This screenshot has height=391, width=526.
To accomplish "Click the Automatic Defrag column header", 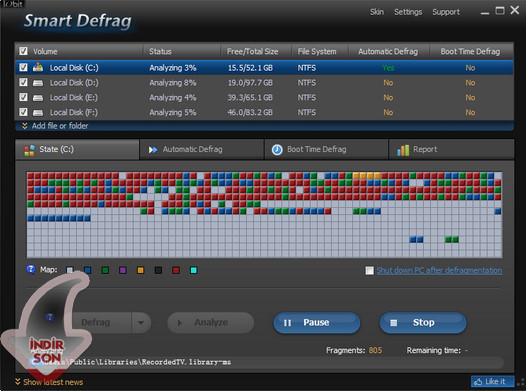I will click(389, 51).
